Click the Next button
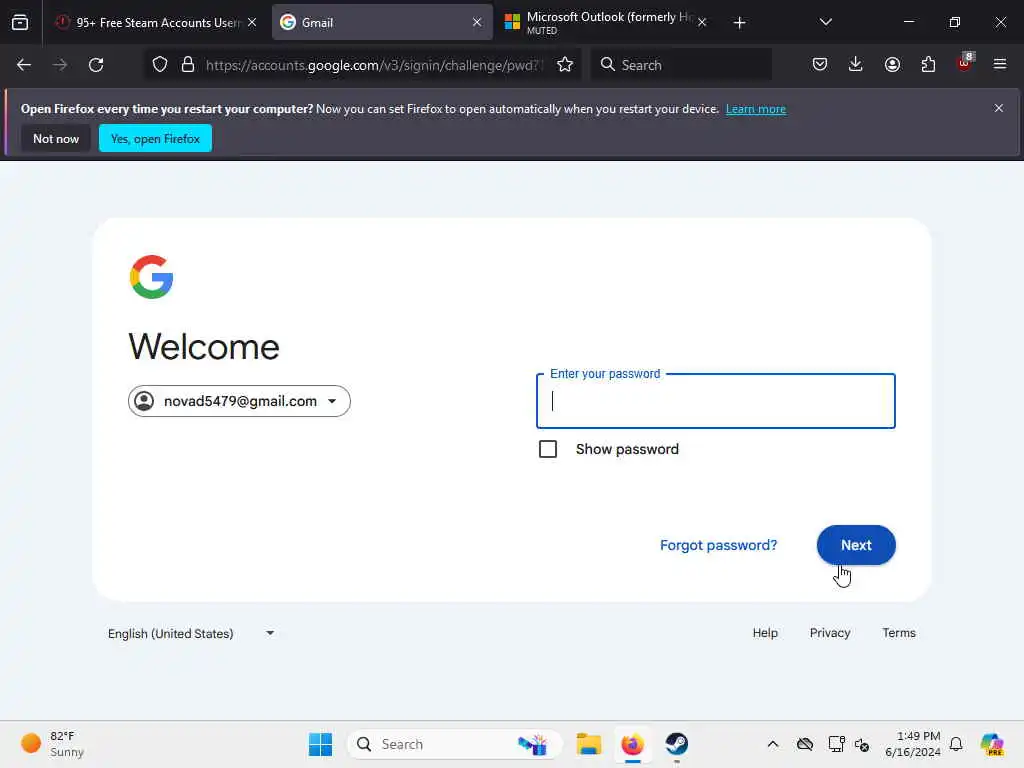 click(x=856, y=545)
